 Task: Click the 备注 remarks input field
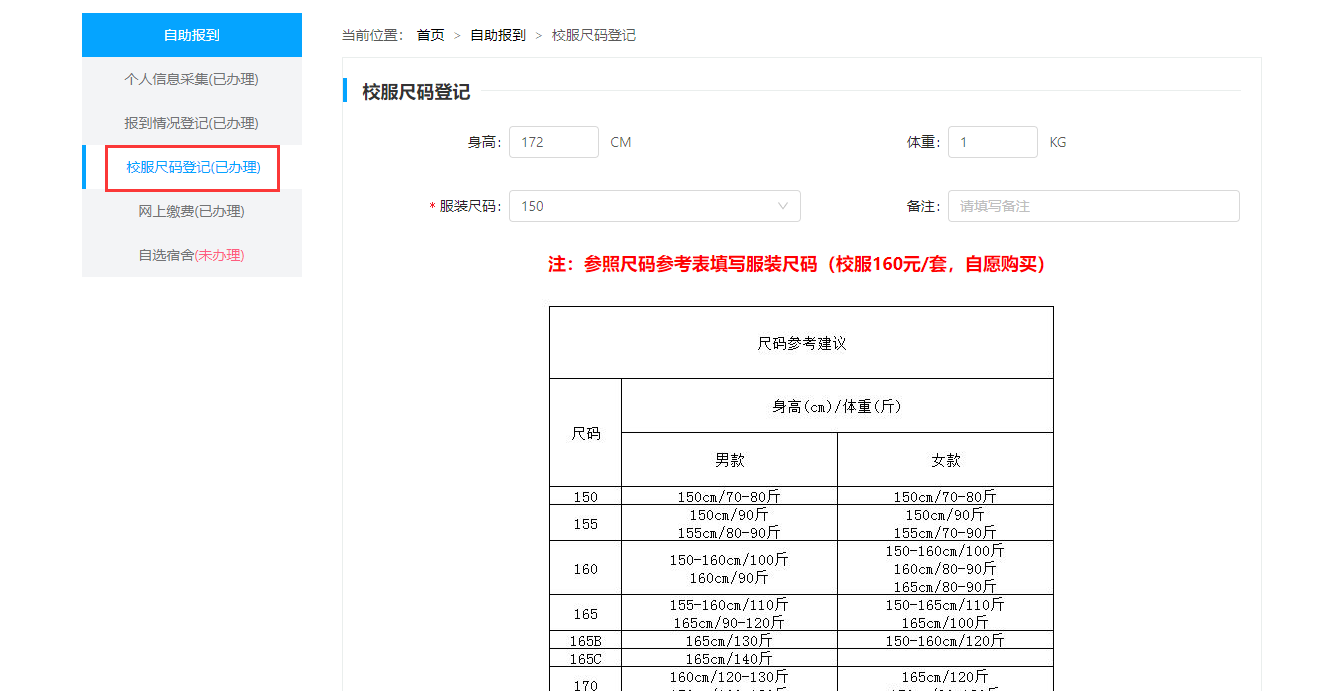(1093, 206)
